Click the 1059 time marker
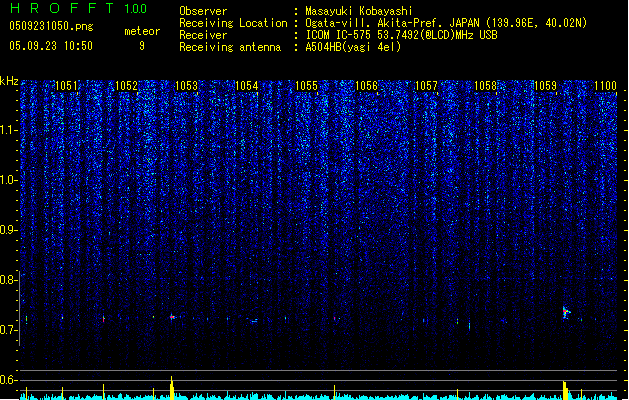The image size is (629, 400). click(546, 86)
